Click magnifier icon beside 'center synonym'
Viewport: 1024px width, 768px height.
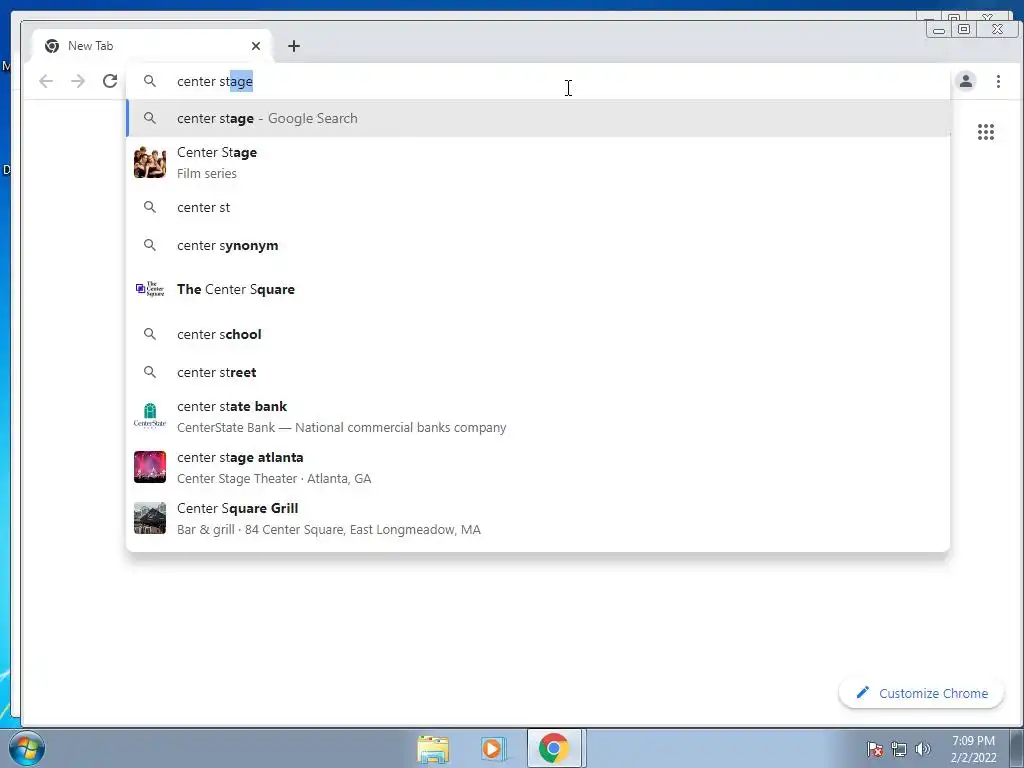(150, 245)
